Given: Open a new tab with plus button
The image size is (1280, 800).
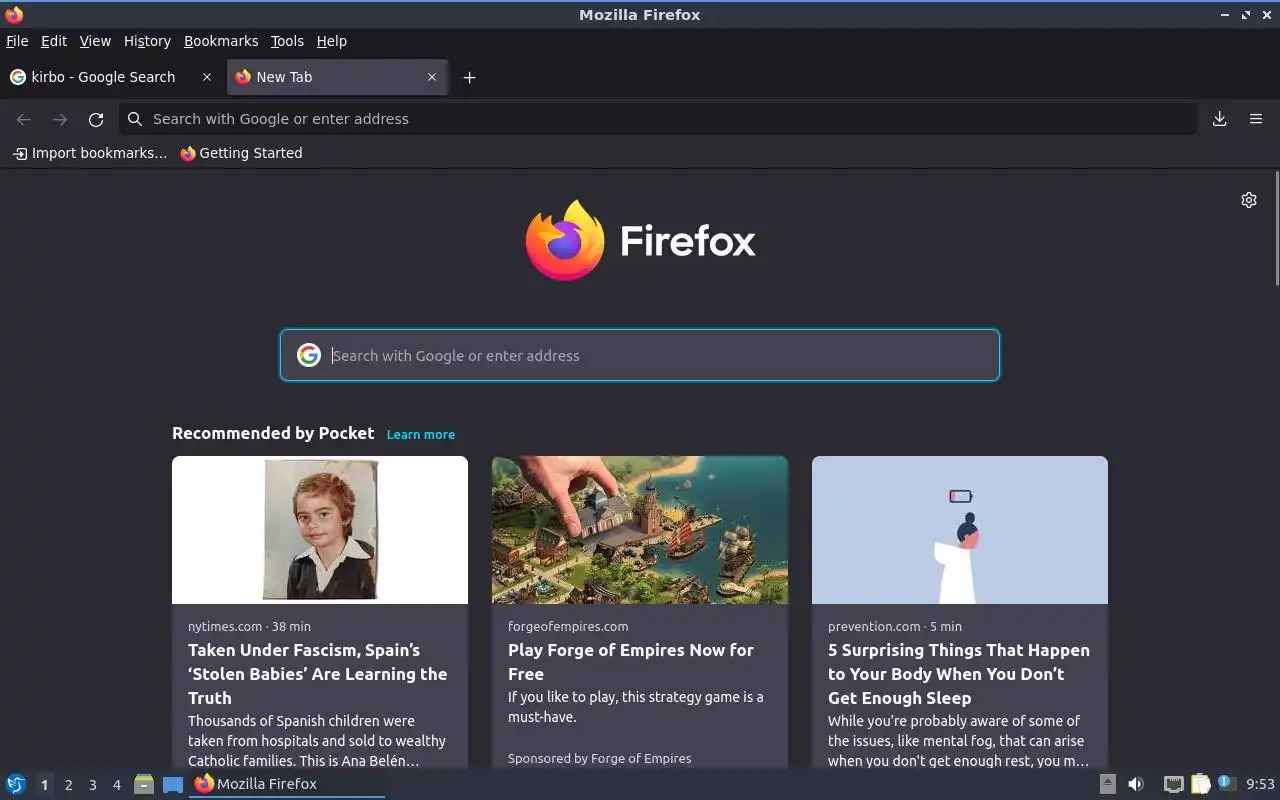Looking at the screenshot, I should [469, 77].
